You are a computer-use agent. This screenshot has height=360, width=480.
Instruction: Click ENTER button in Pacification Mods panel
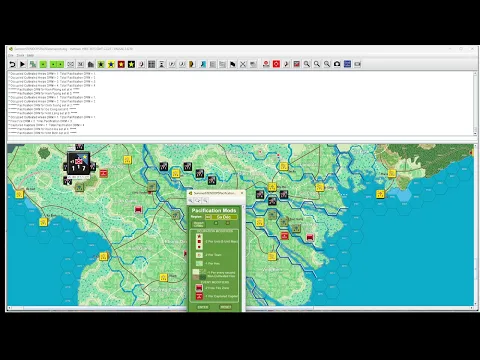203,307
